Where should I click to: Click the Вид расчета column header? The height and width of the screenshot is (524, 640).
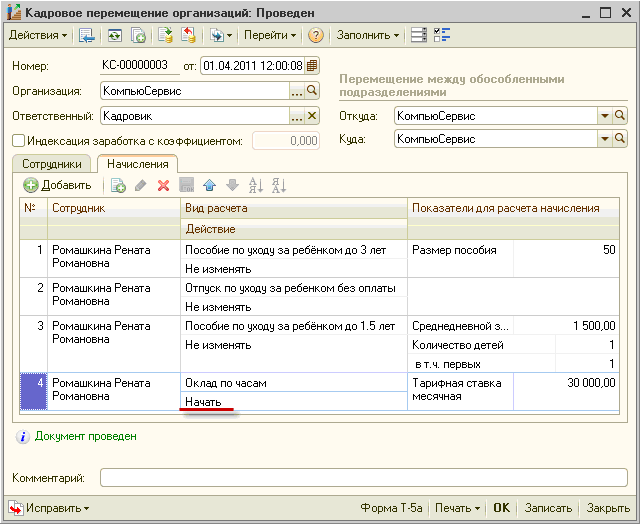[x=294, y=208]
